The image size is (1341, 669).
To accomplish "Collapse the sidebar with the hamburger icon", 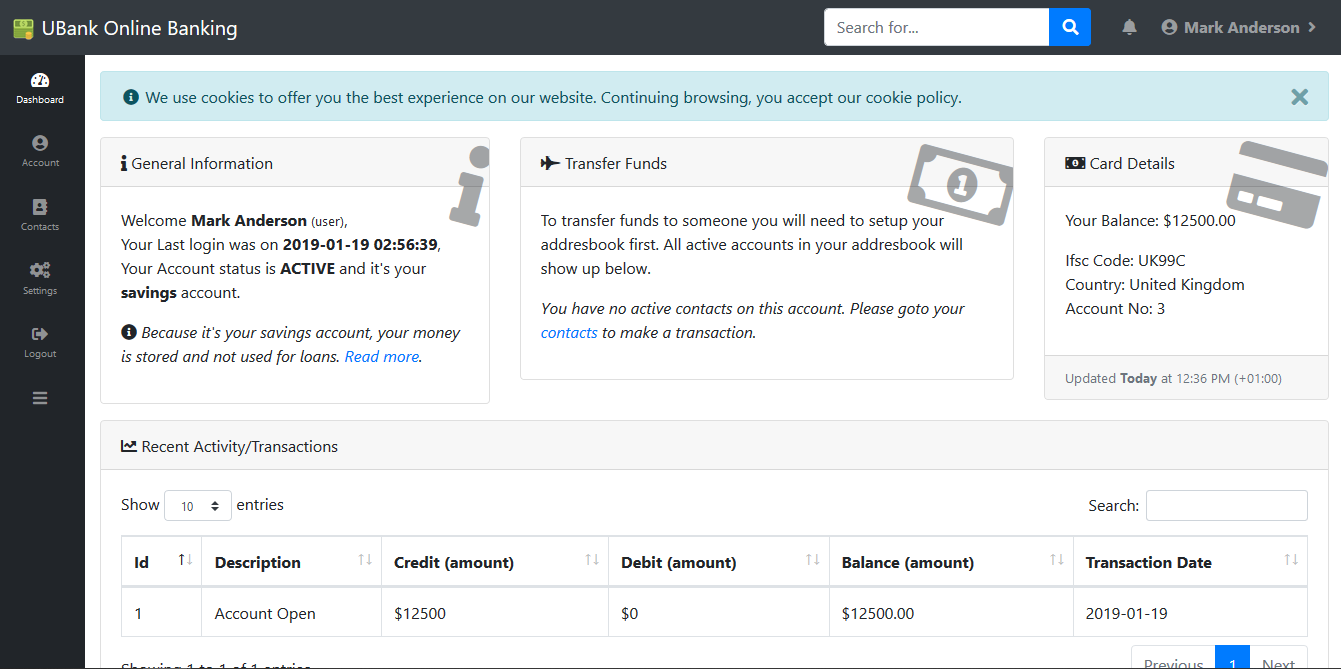I will tap(40, 397).
